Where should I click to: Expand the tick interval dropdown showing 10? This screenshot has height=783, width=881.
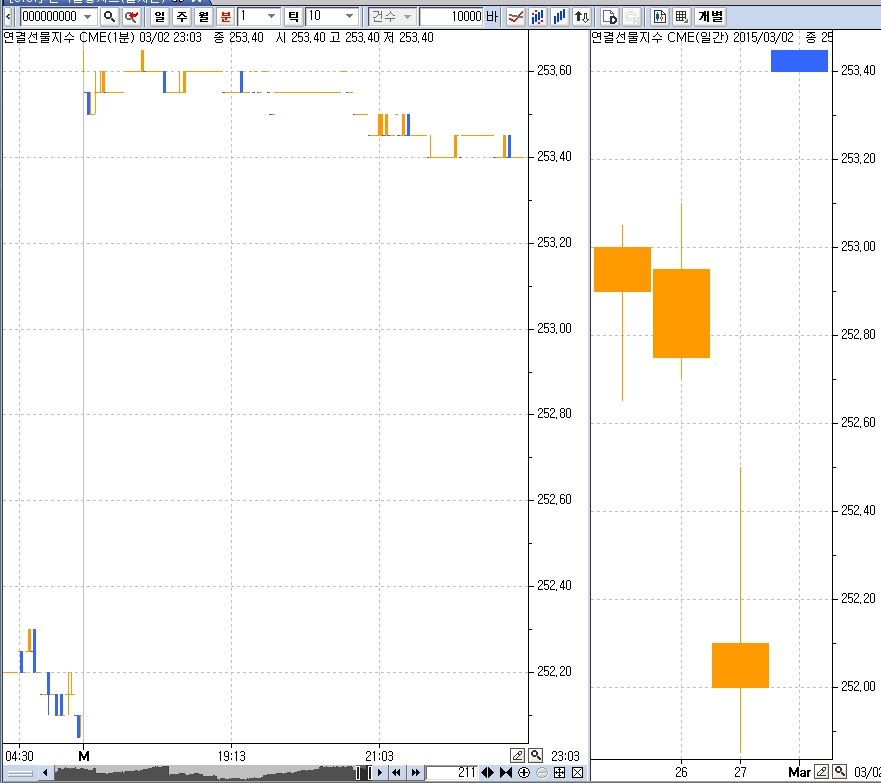click(x=349, y=17)
